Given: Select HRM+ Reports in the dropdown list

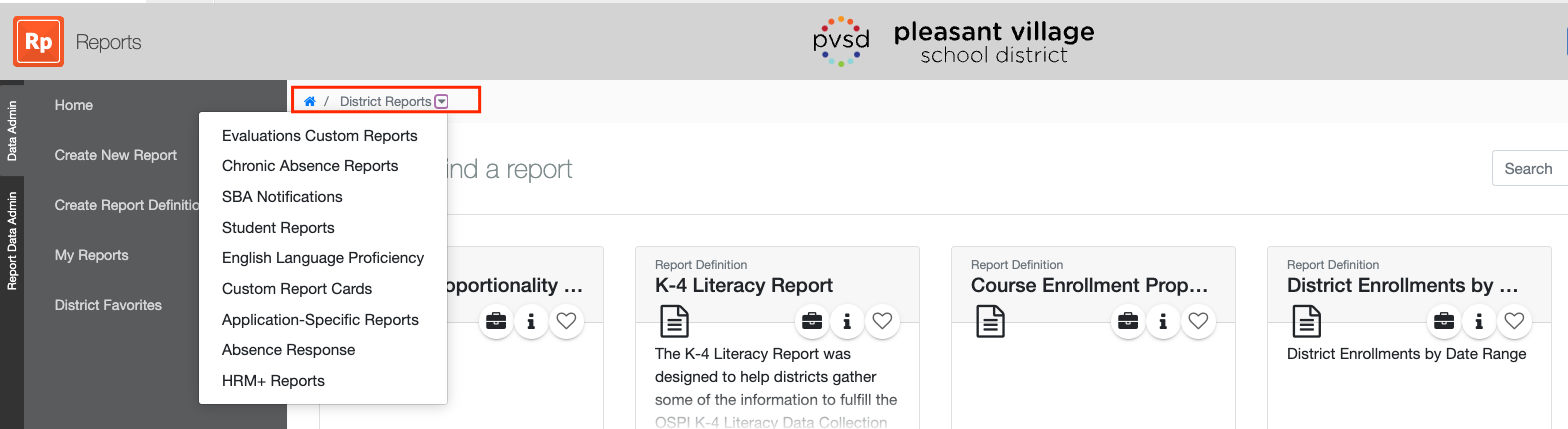Looking at the screenshot, I should 273,381.
